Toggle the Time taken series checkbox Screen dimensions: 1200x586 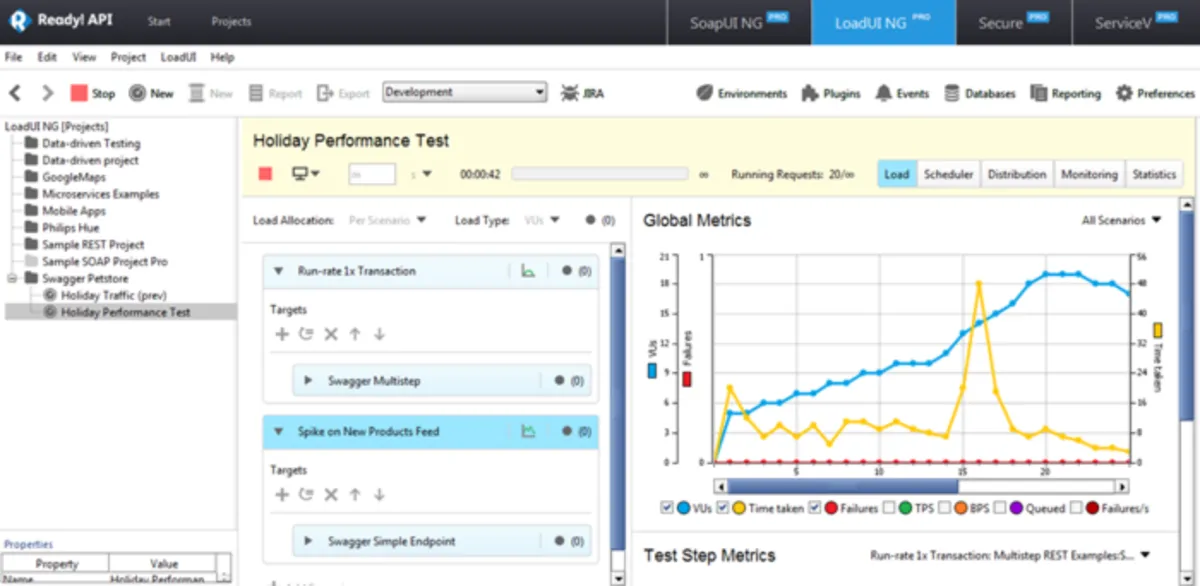coord(723,508)
